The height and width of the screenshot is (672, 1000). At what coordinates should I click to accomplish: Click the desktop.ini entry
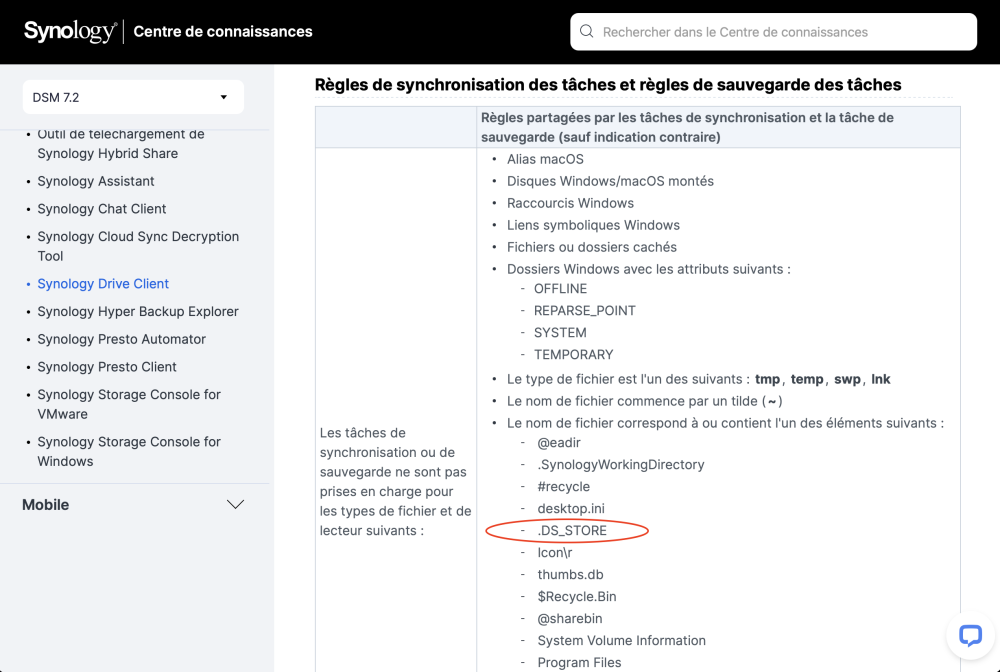coord(571,509)
